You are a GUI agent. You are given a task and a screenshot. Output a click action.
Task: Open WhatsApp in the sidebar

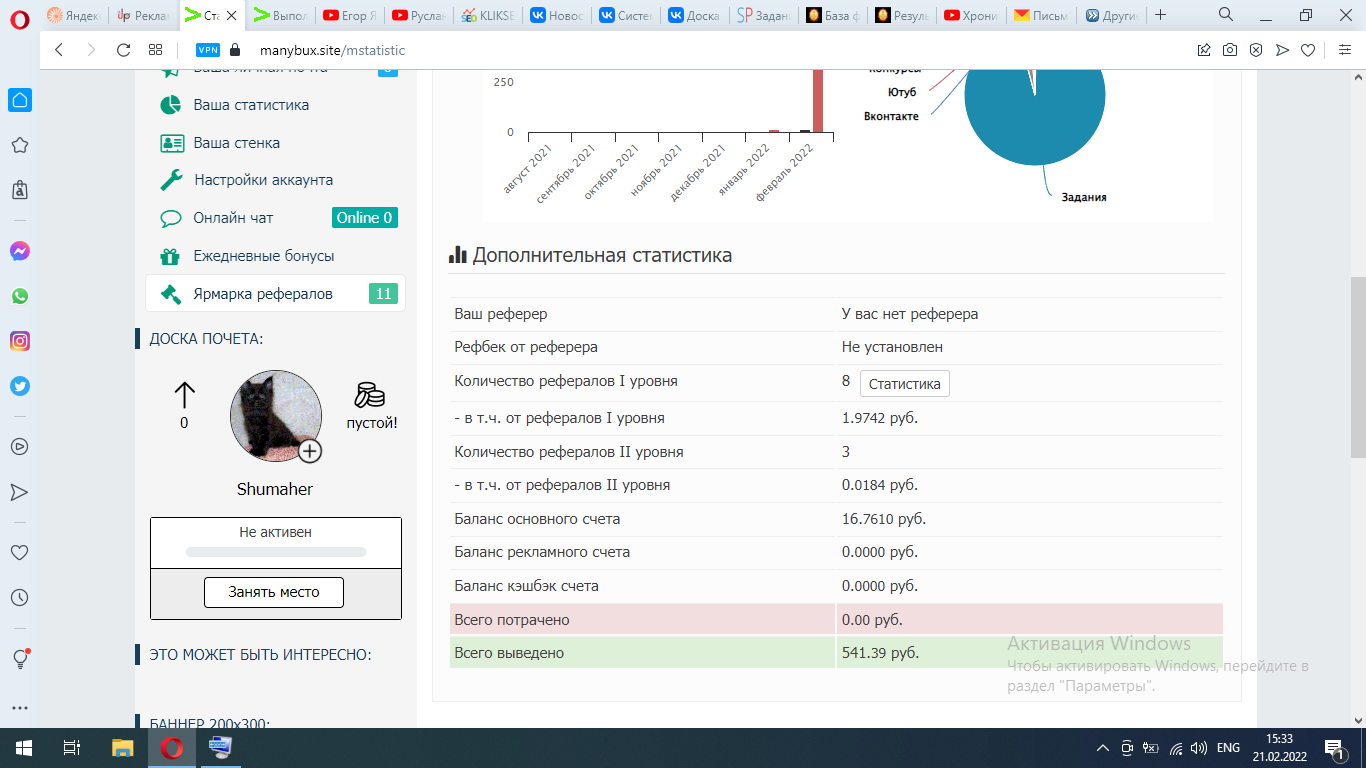coord(19,296)
